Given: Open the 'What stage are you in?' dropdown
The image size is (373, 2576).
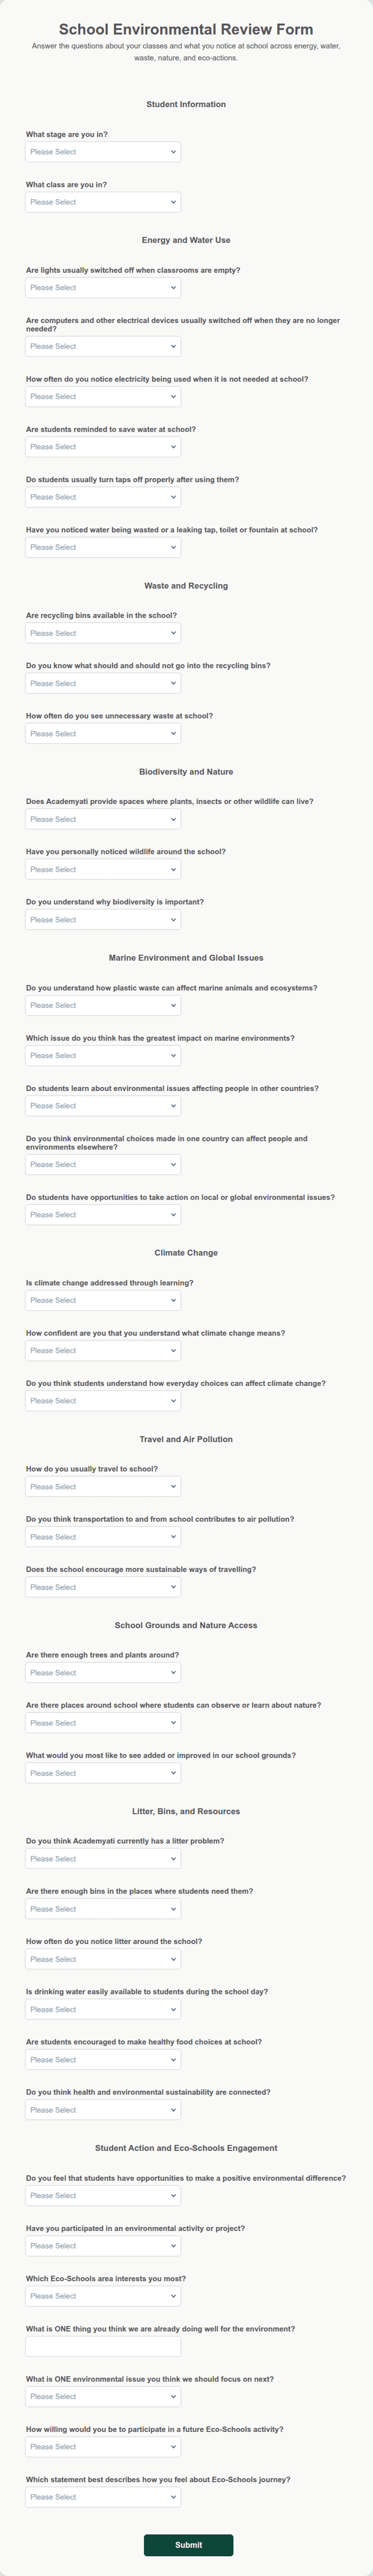Looking at the screenshot, I should [x=103, y=152].
